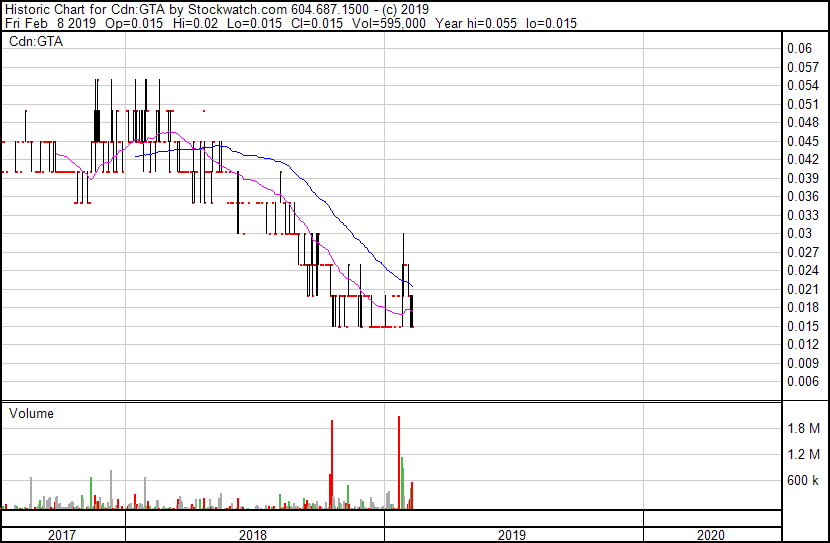Click the 0.036 price axis label

[x=802, y=196]
